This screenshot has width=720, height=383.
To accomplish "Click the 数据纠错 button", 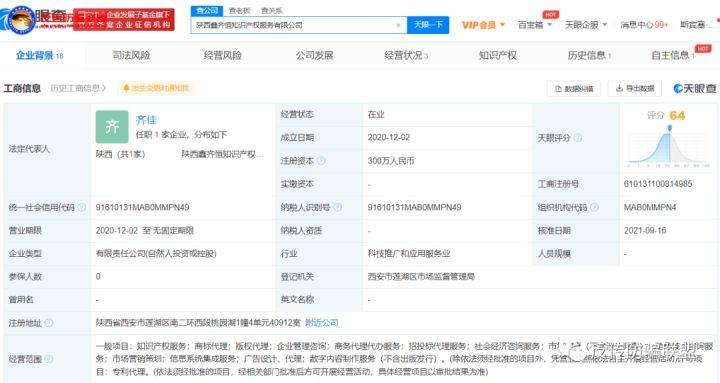I will tap(574, 89).
